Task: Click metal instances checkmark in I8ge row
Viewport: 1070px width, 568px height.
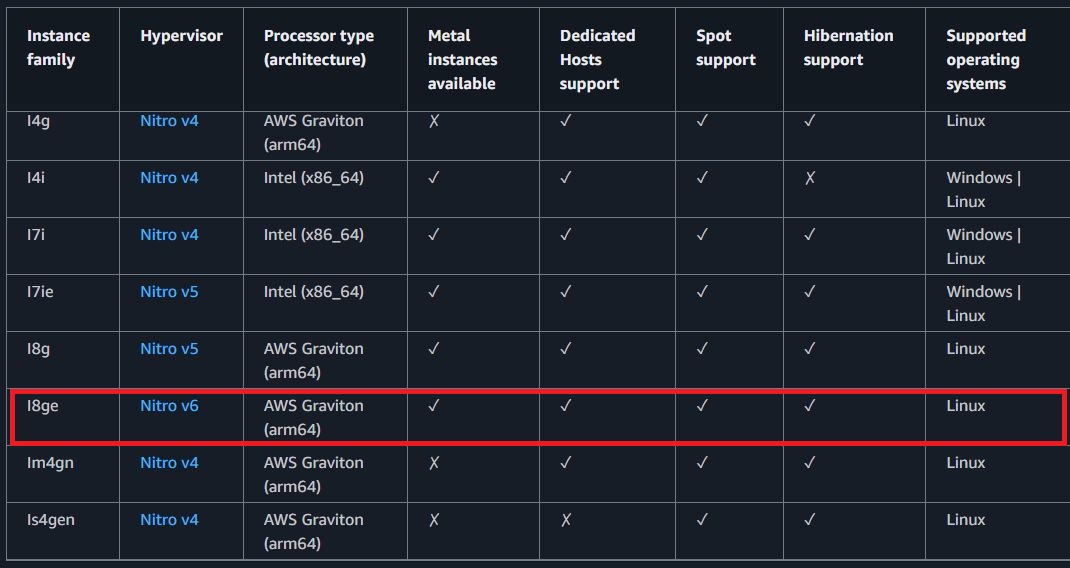Action: [434, 406]
